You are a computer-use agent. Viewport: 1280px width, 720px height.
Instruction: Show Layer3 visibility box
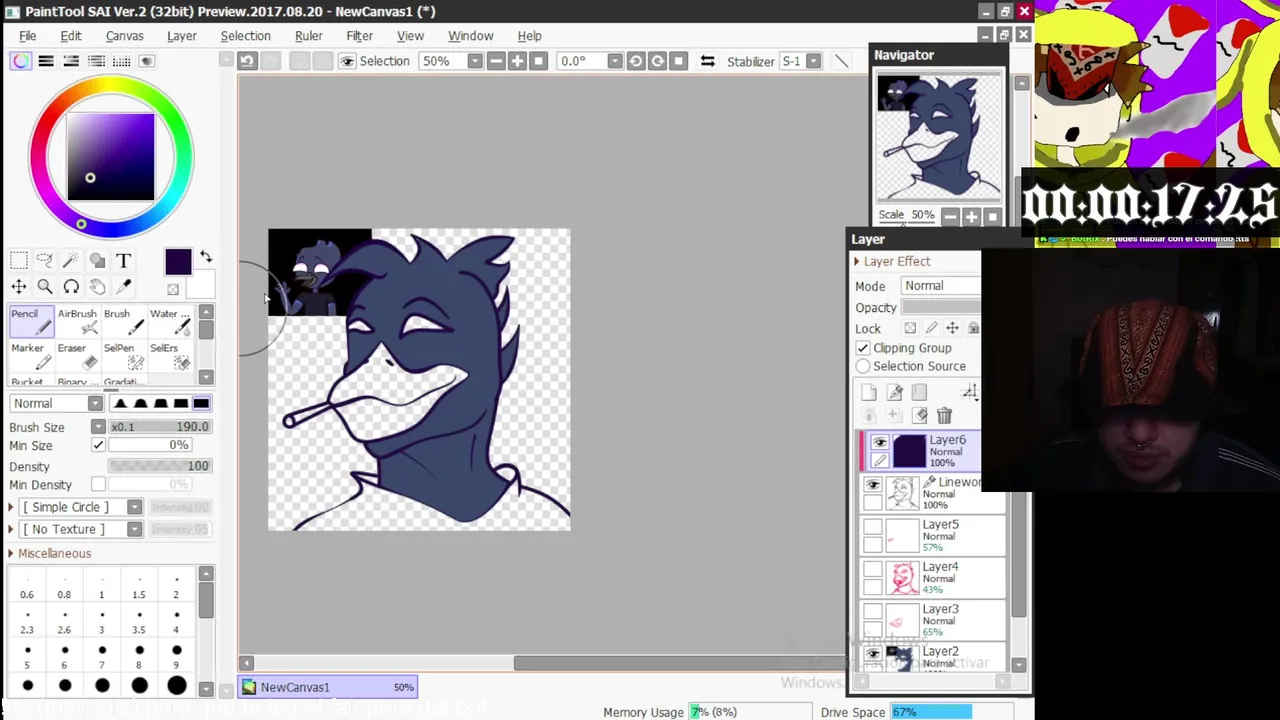(x=873, y=612)
